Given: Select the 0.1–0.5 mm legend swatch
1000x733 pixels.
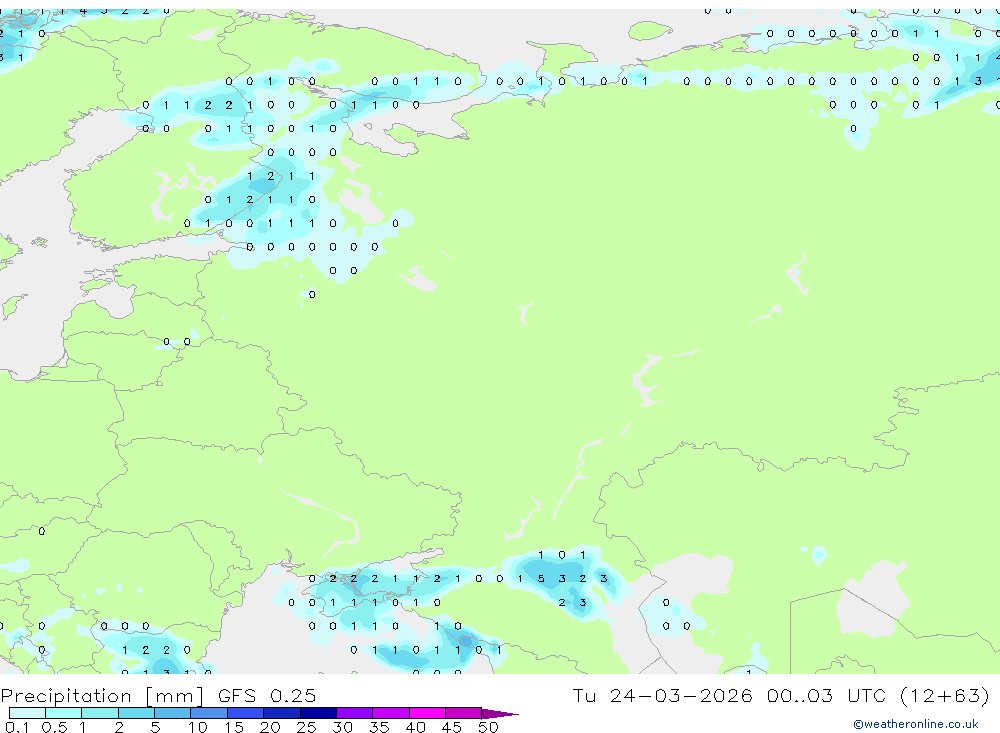Looking at the screenshot, I should pyautogui.click(x=27, y=713).
